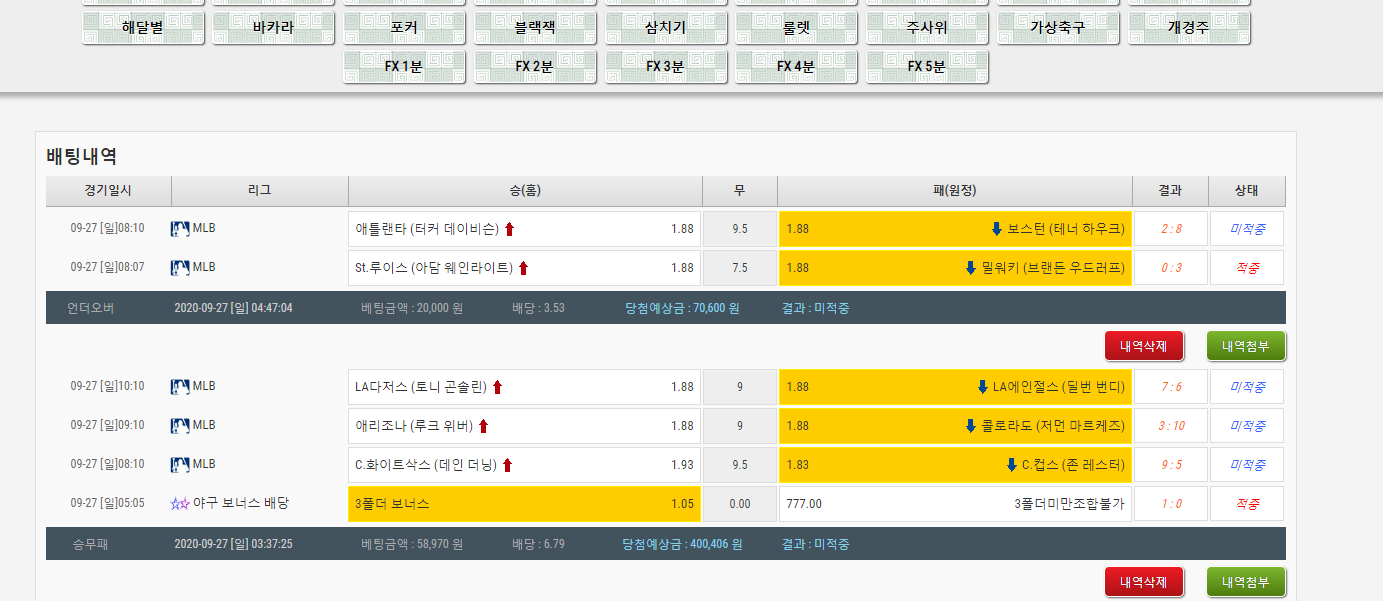Open the 룰렛 game menu
Screen dimensions: 1383x601
point(796,28)
